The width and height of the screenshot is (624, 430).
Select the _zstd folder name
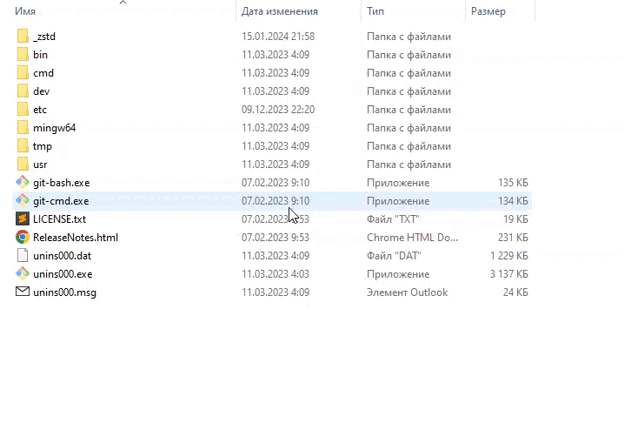(x=44, y=37)
